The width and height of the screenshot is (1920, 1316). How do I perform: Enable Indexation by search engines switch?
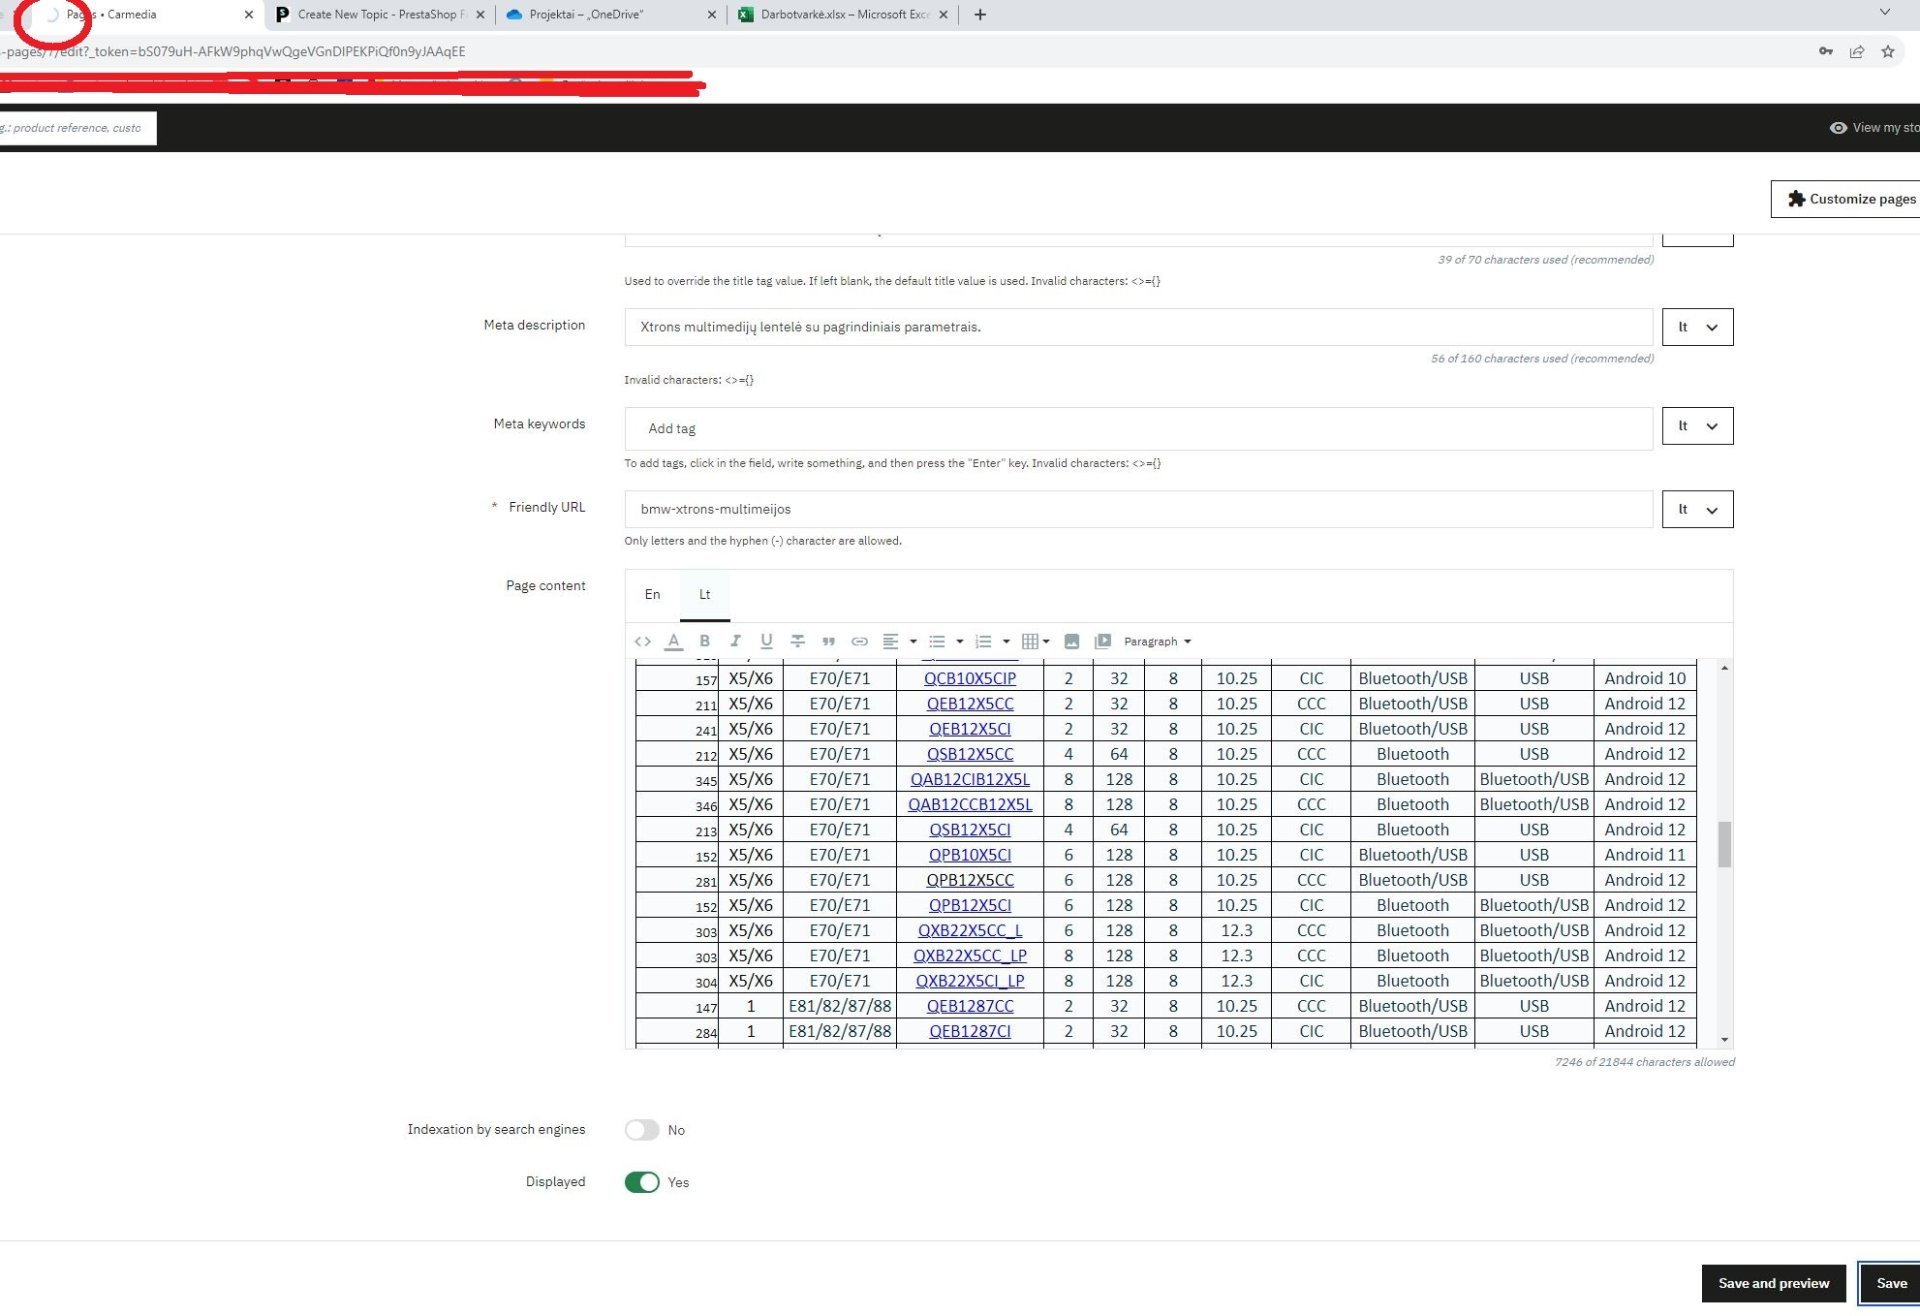(x=642, y=1130)
